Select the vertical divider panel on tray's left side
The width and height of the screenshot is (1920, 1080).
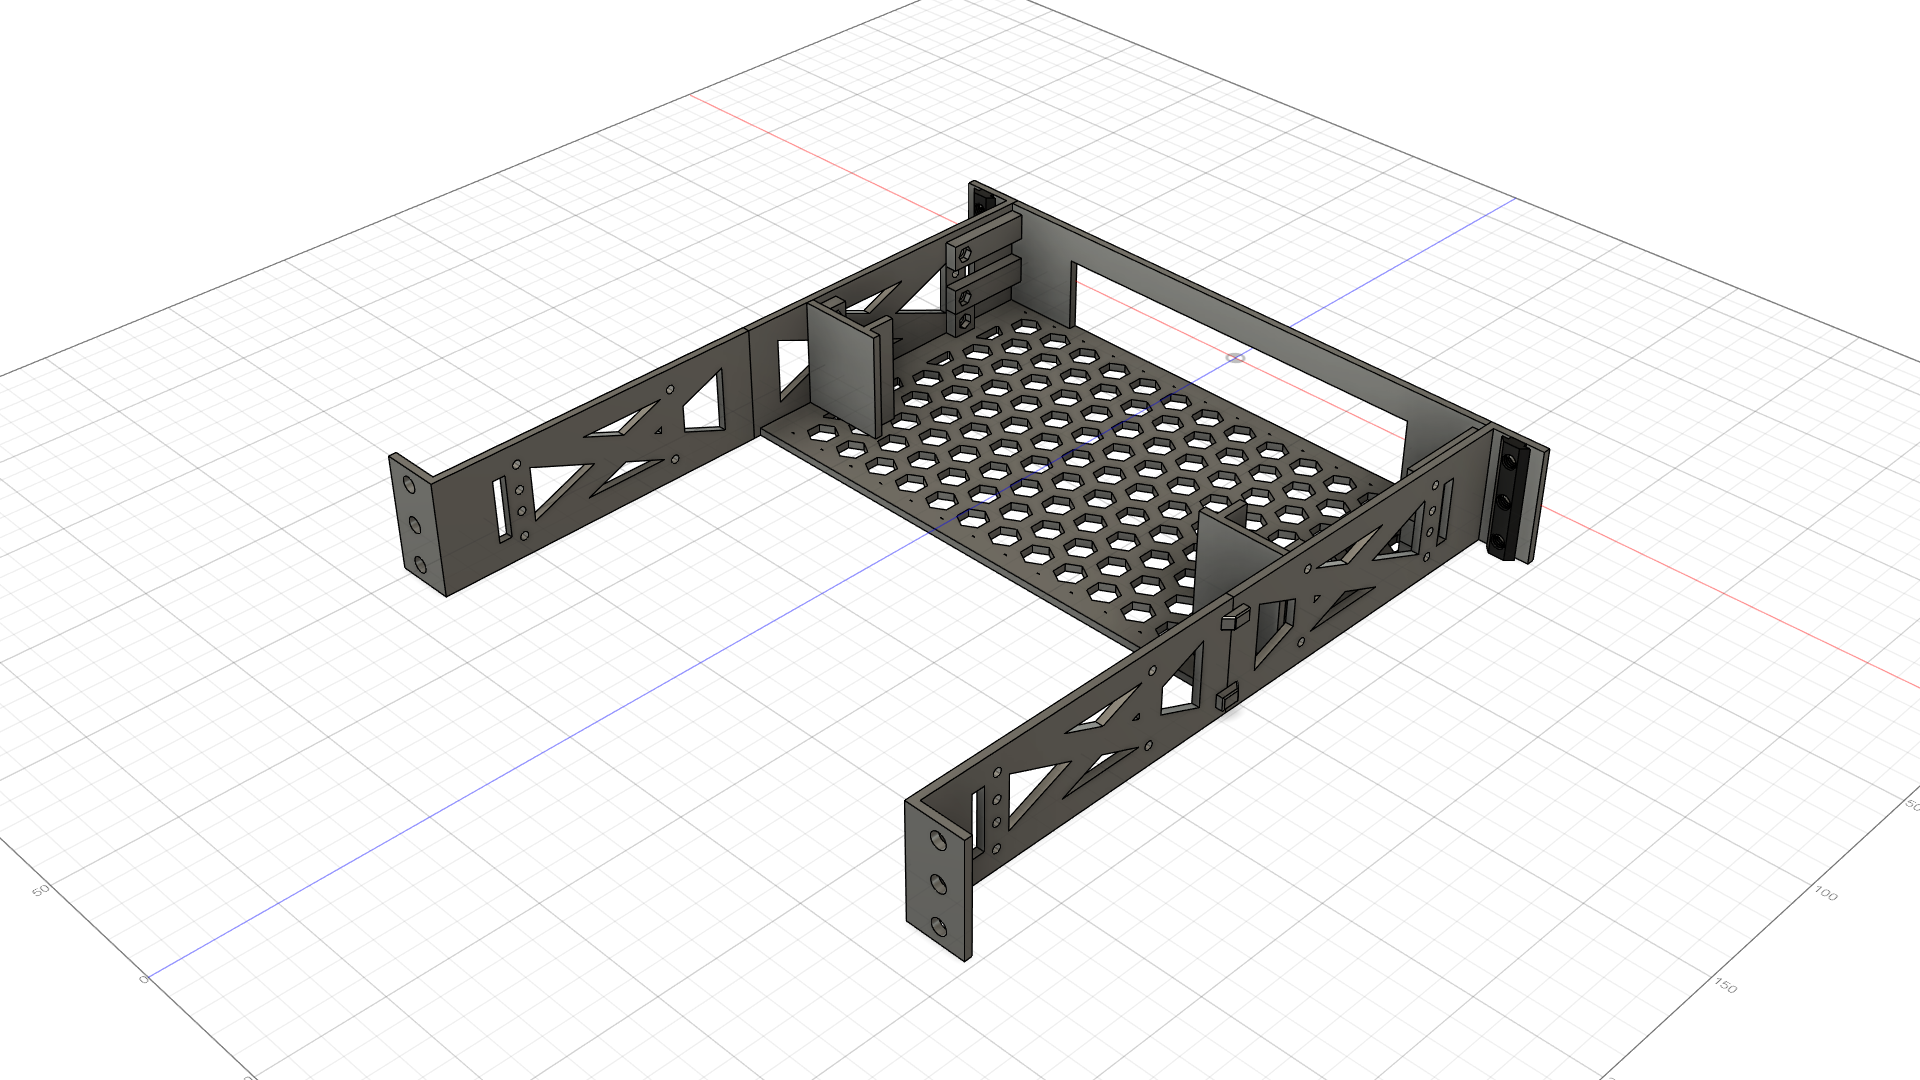point(846,370)
